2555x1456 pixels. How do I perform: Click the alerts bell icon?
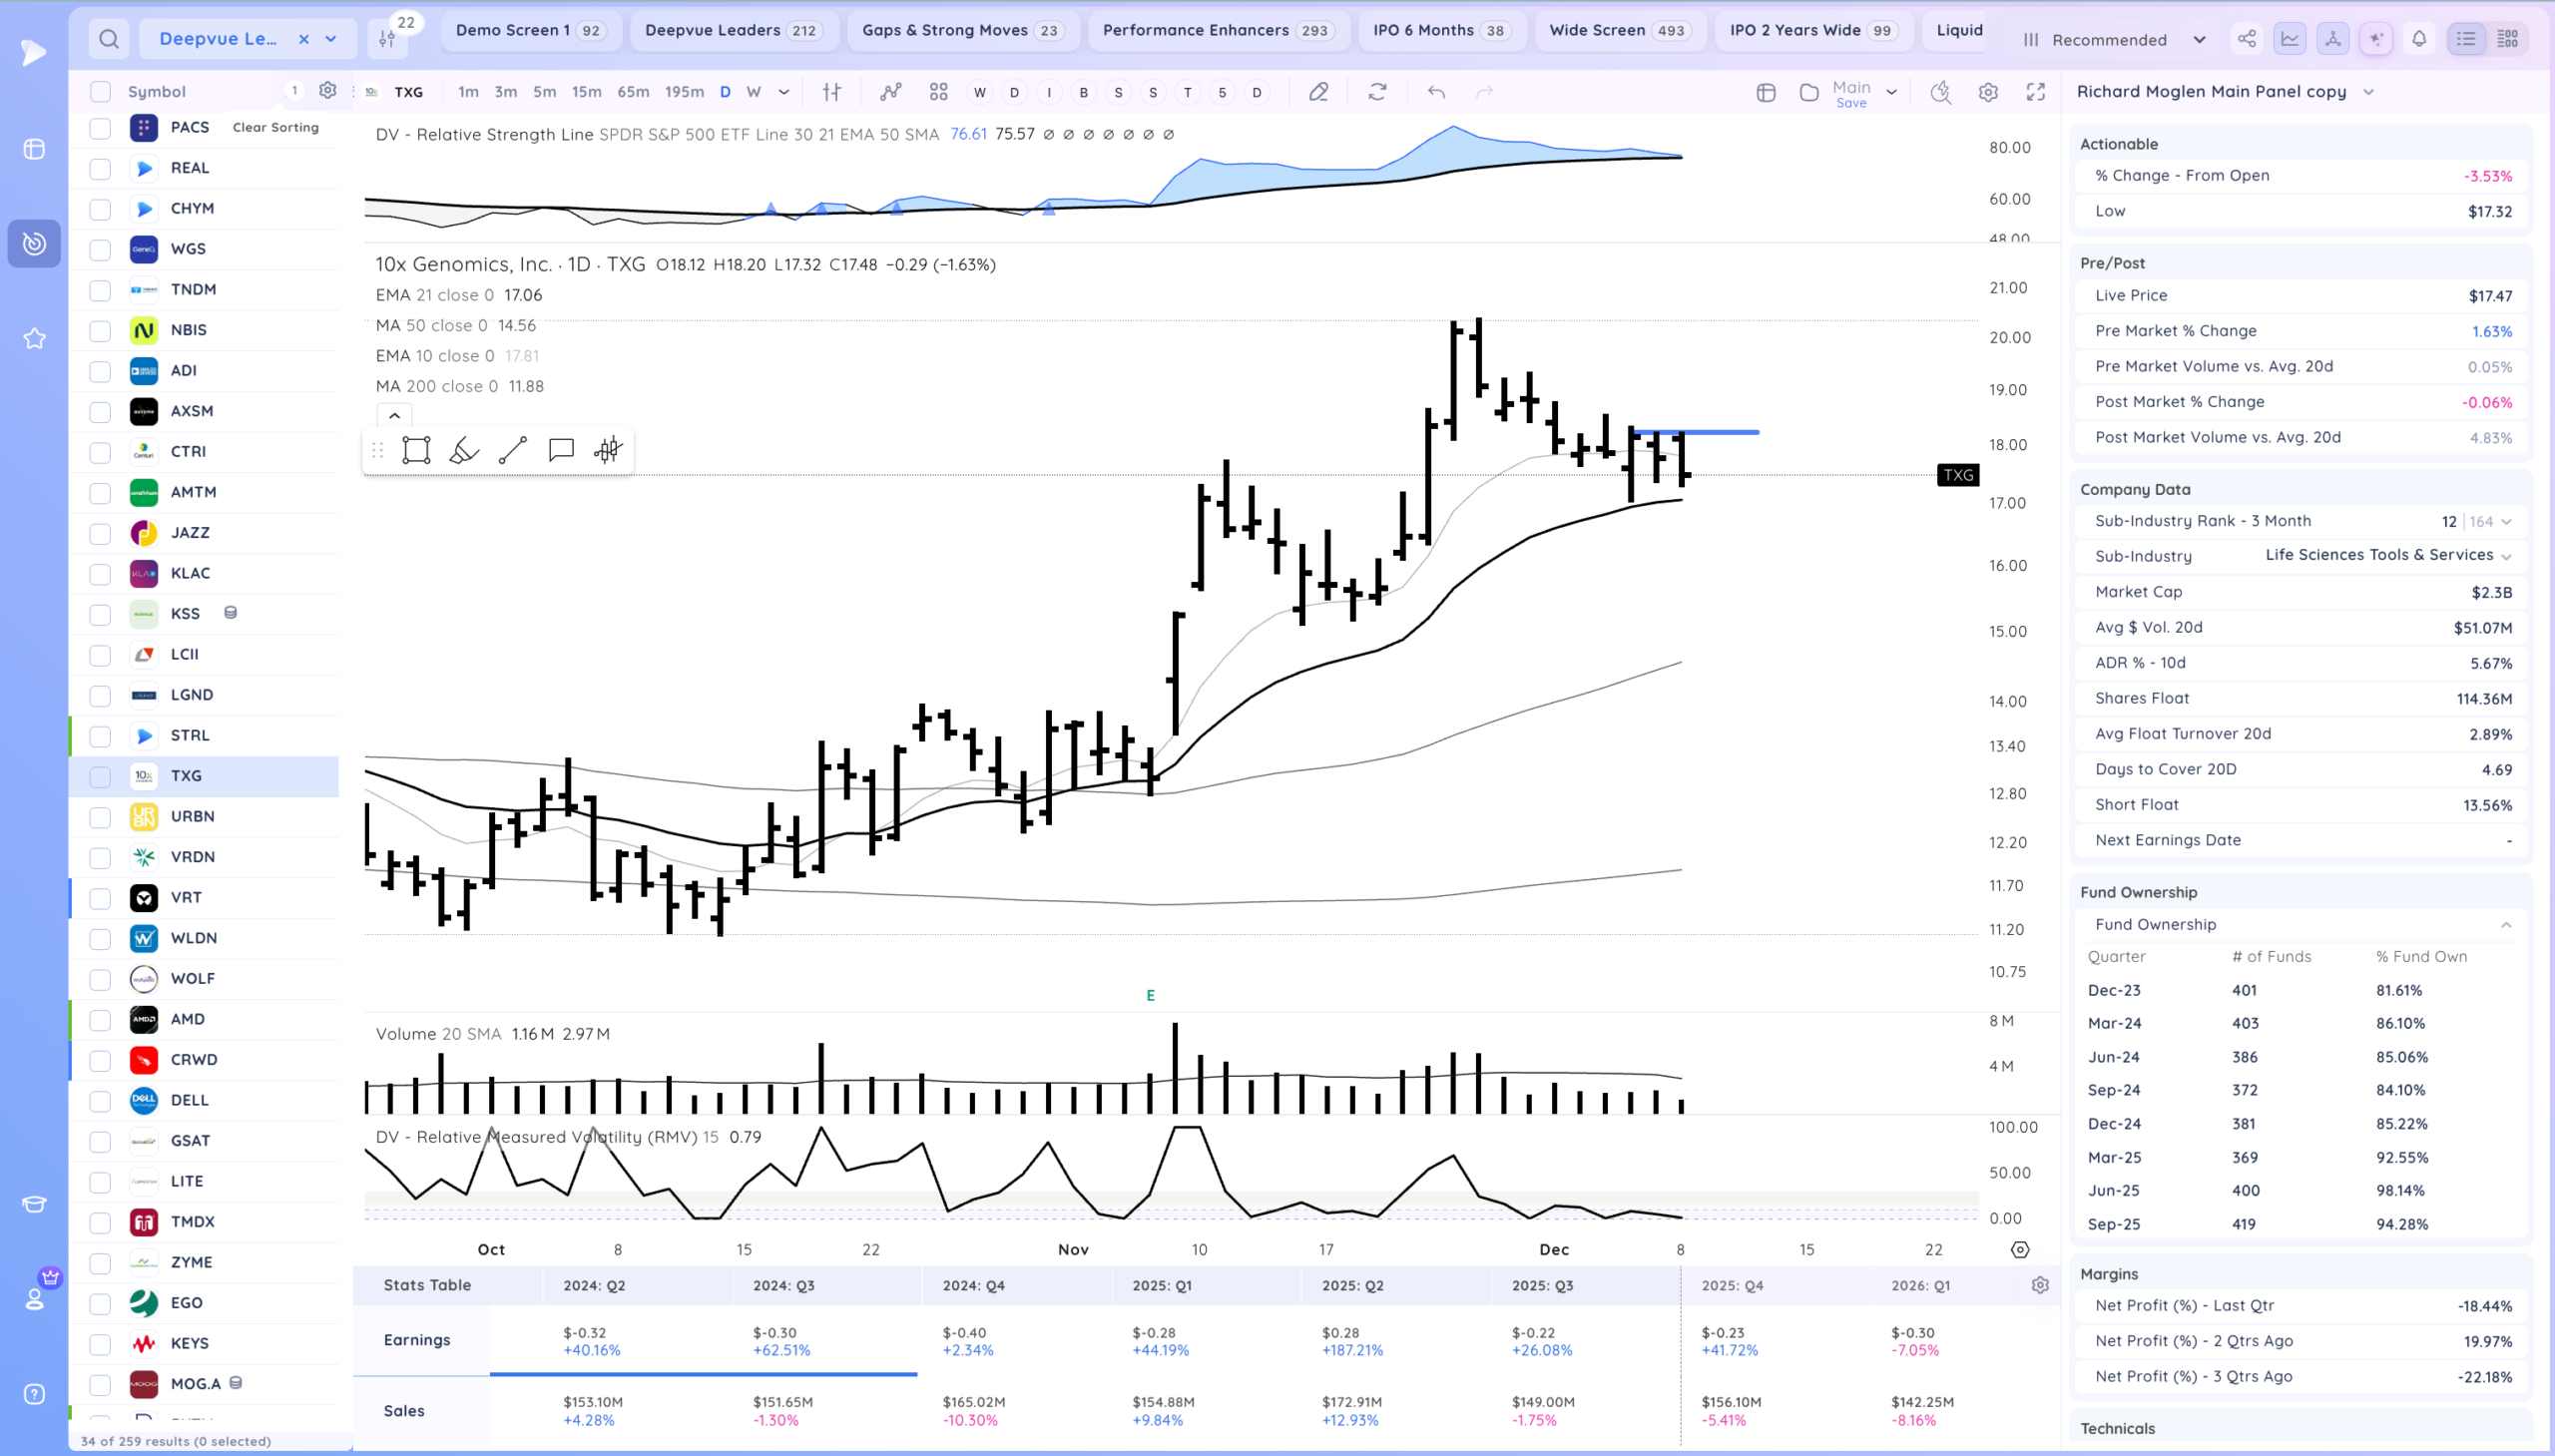pos(2419,39)
